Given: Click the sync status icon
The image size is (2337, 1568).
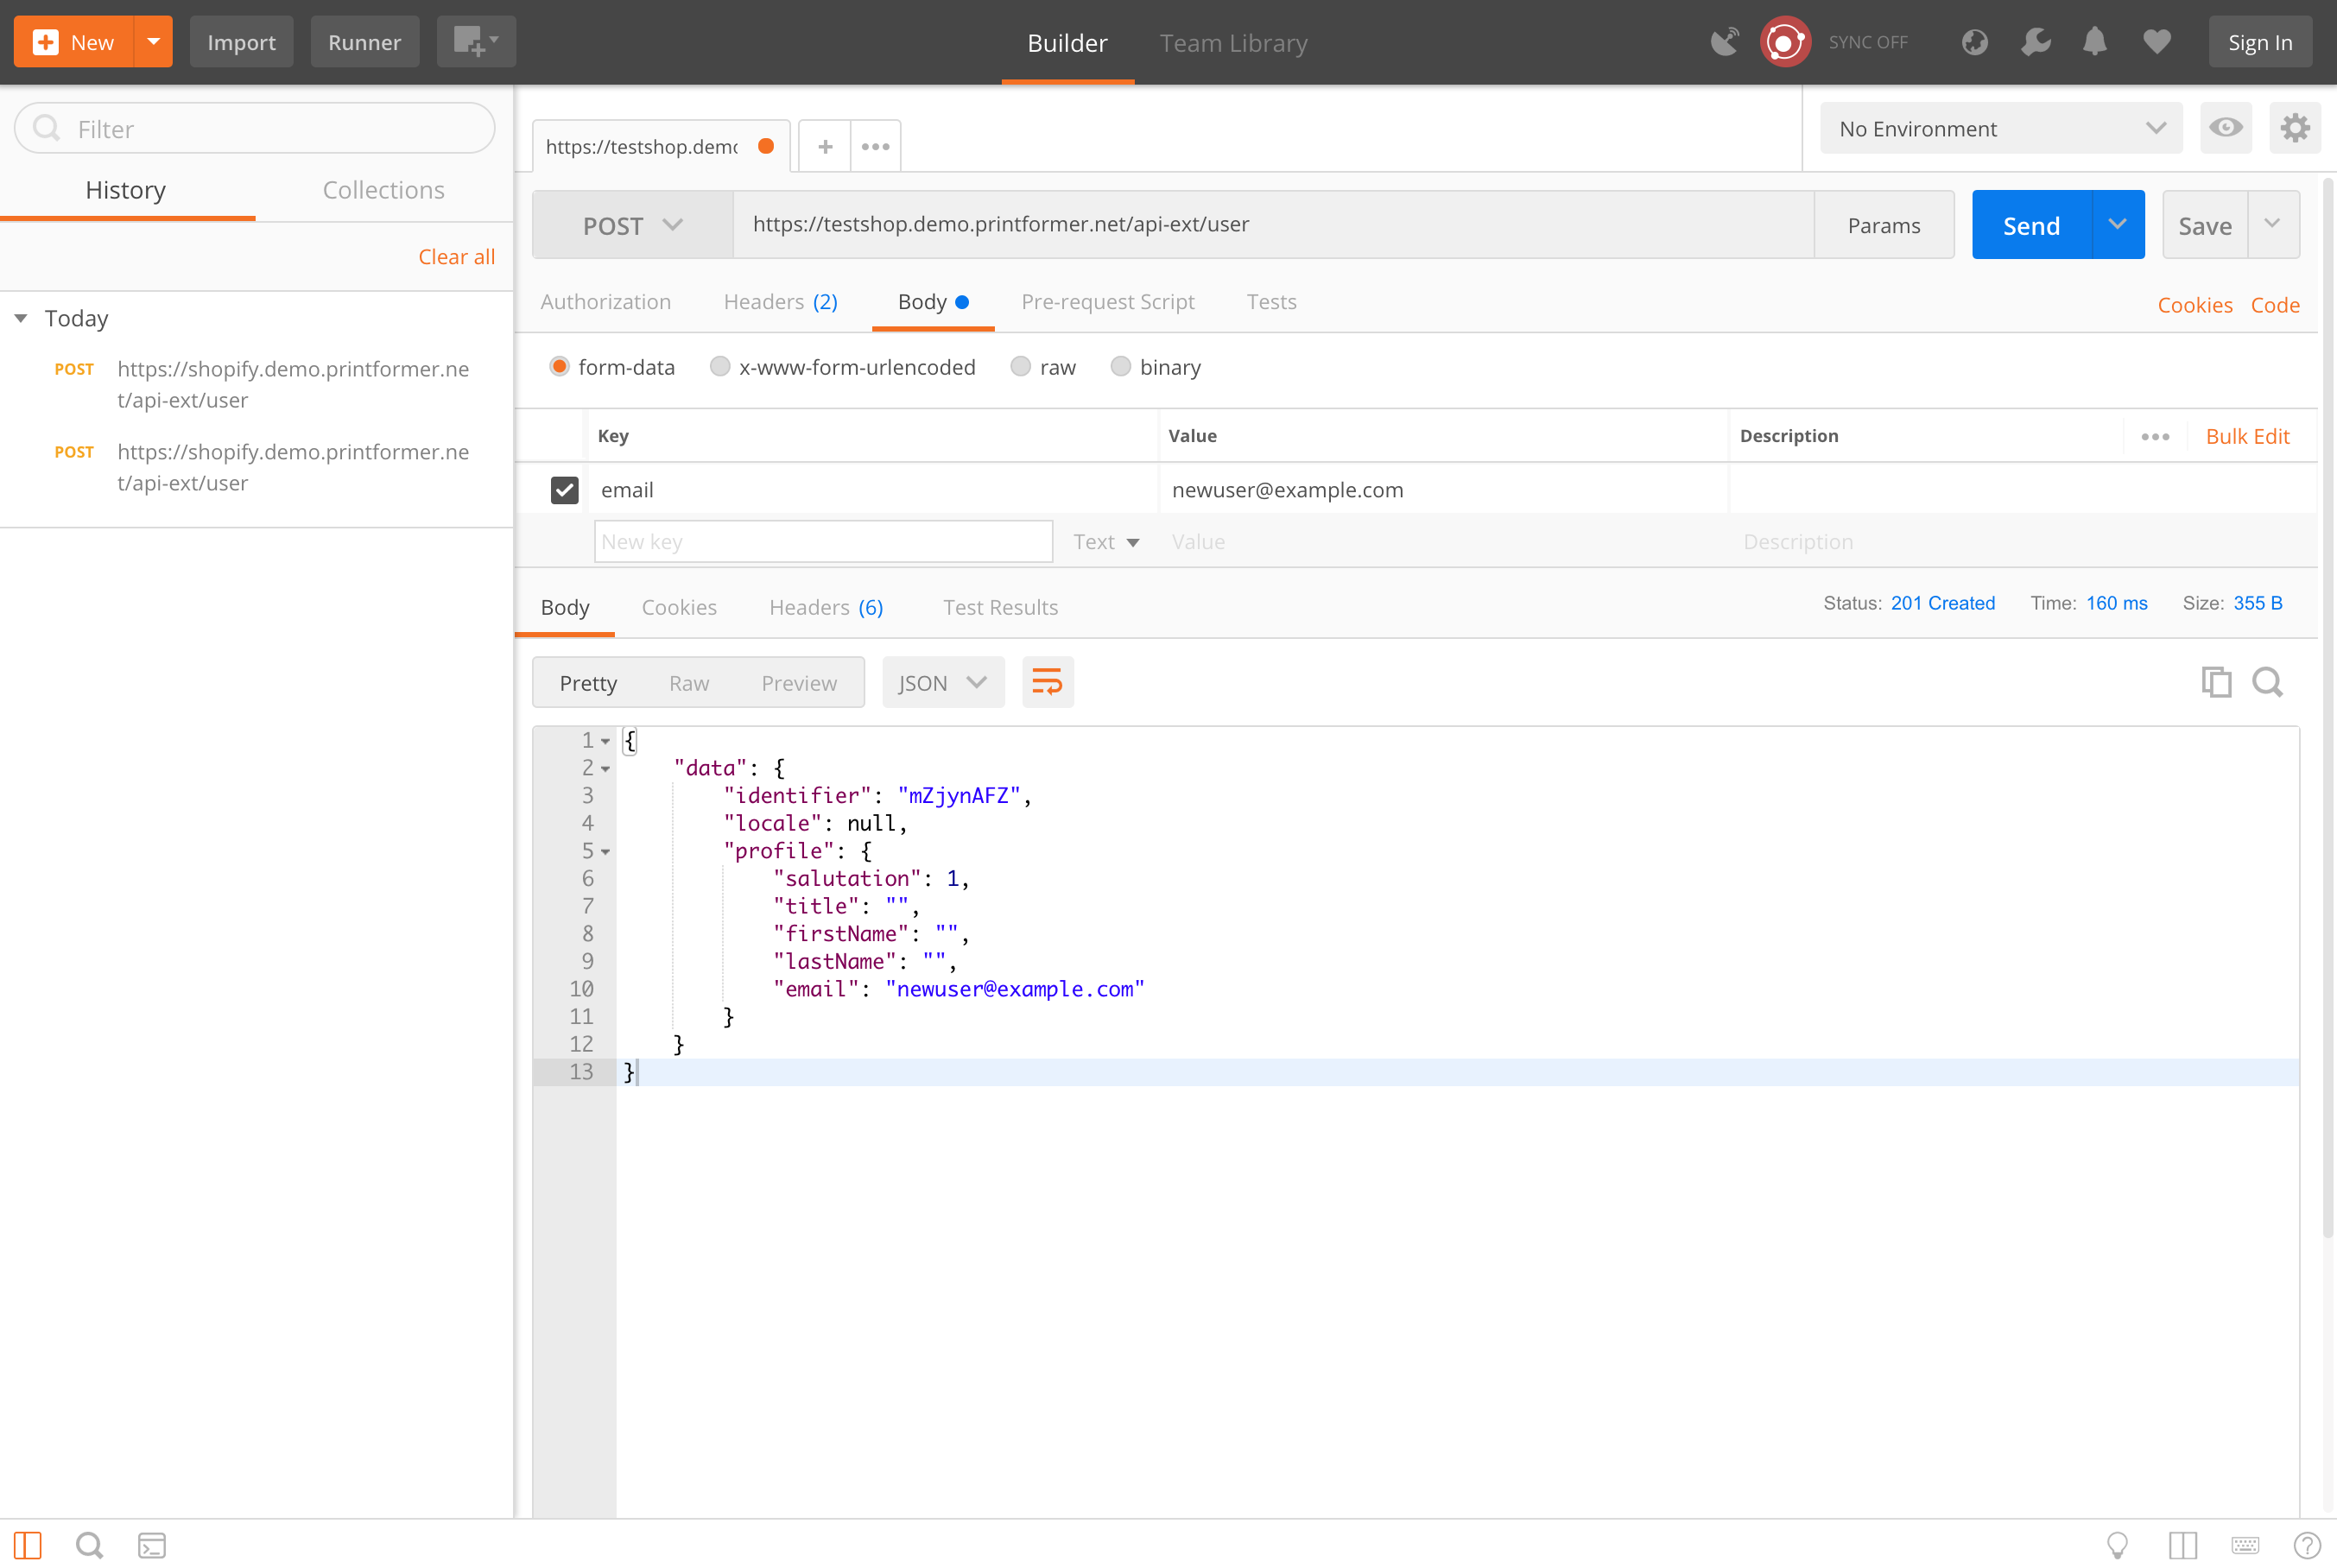Looking at the screenshot, I should tap(1785, 42).
